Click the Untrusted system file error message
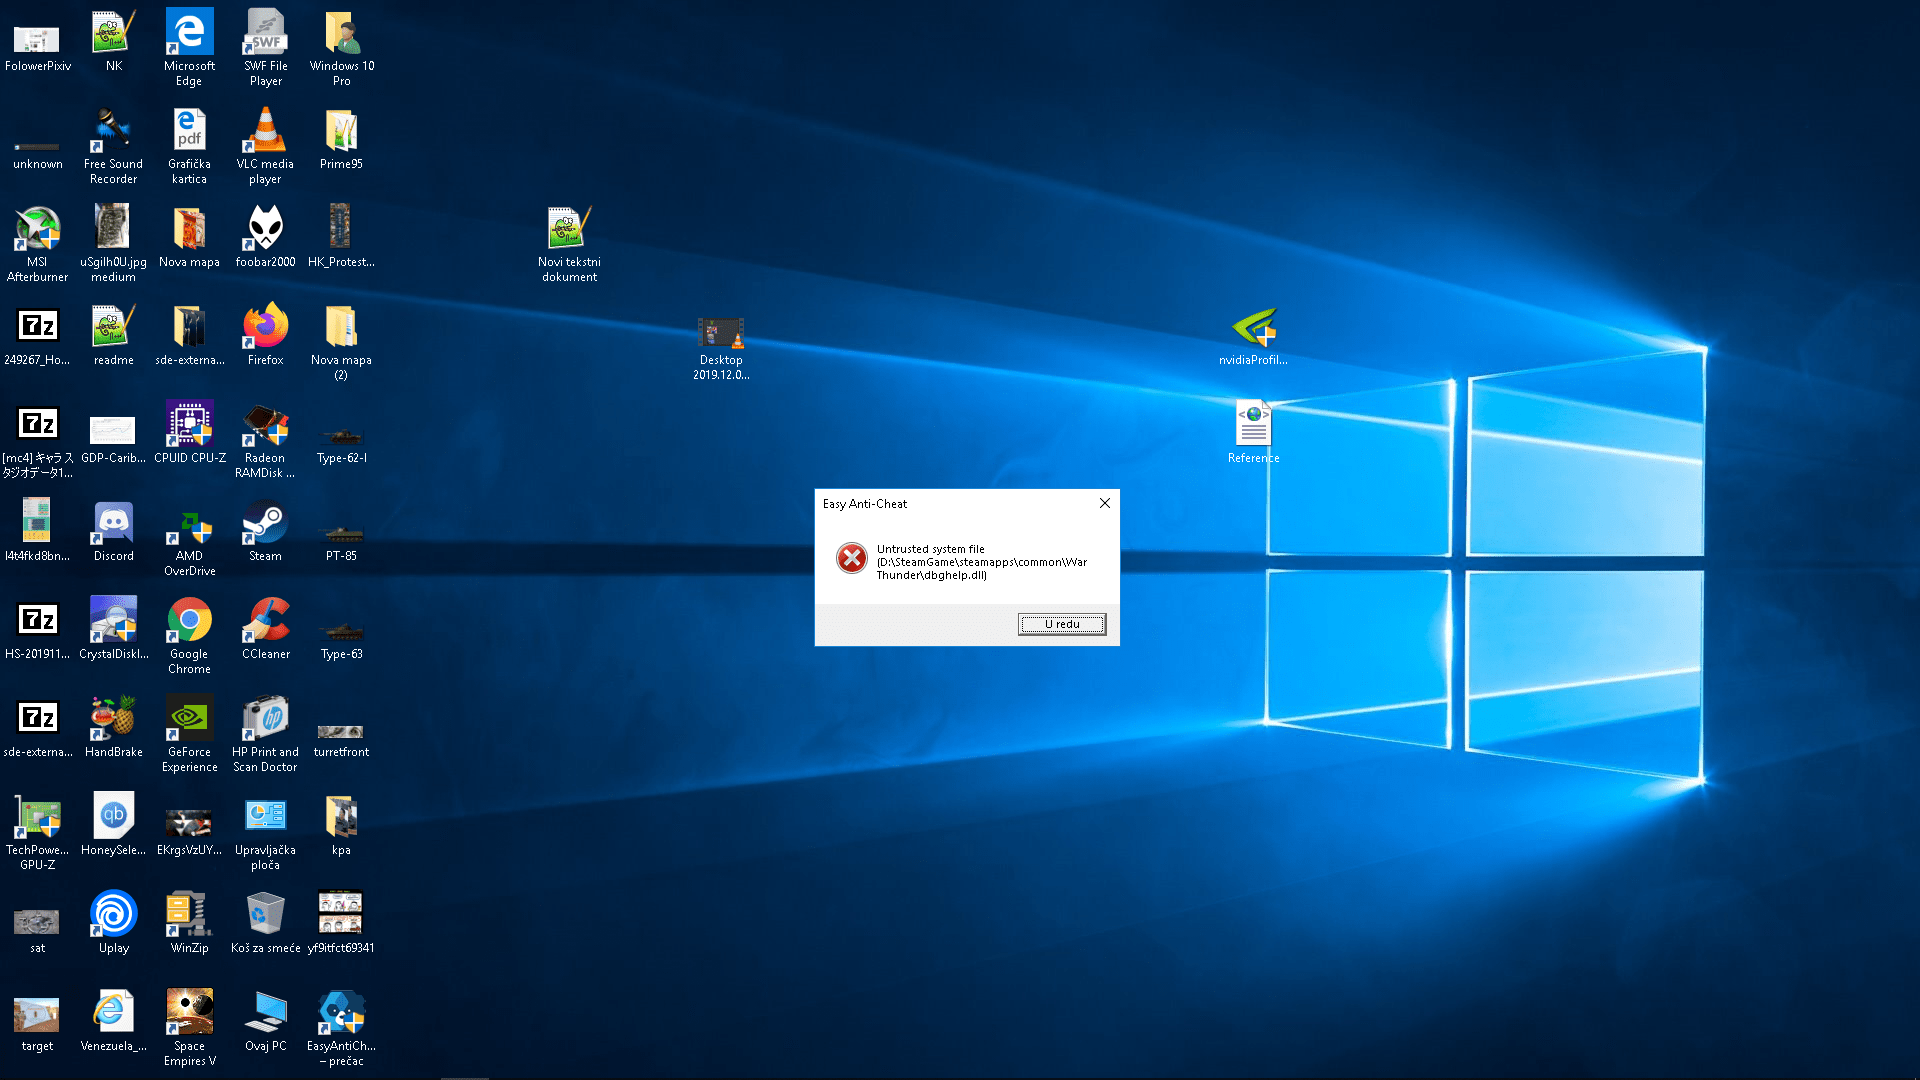Viewport: 1920px width, 1080px height. (982, 562)
